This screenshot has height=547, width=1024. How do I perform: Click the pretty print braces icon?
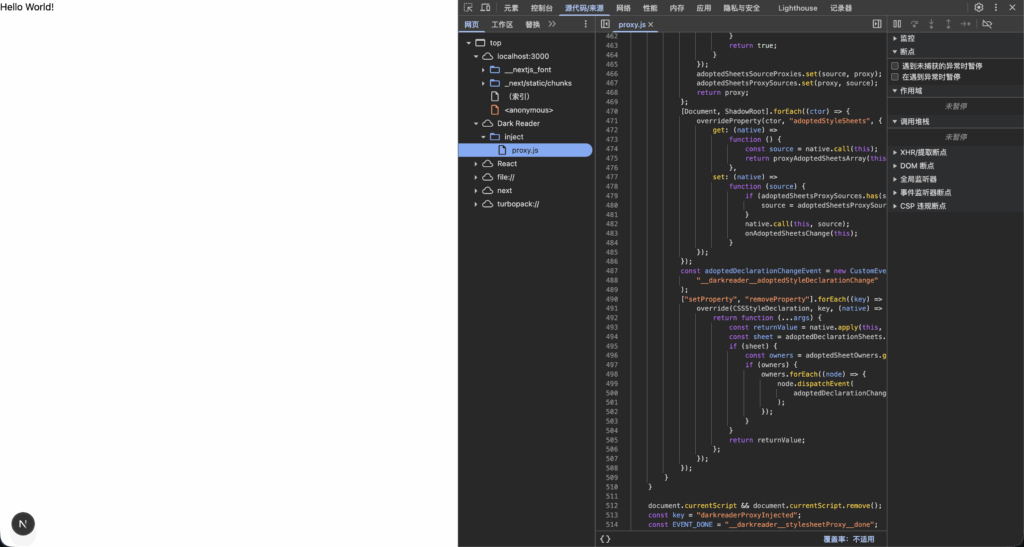coord(605,539)
